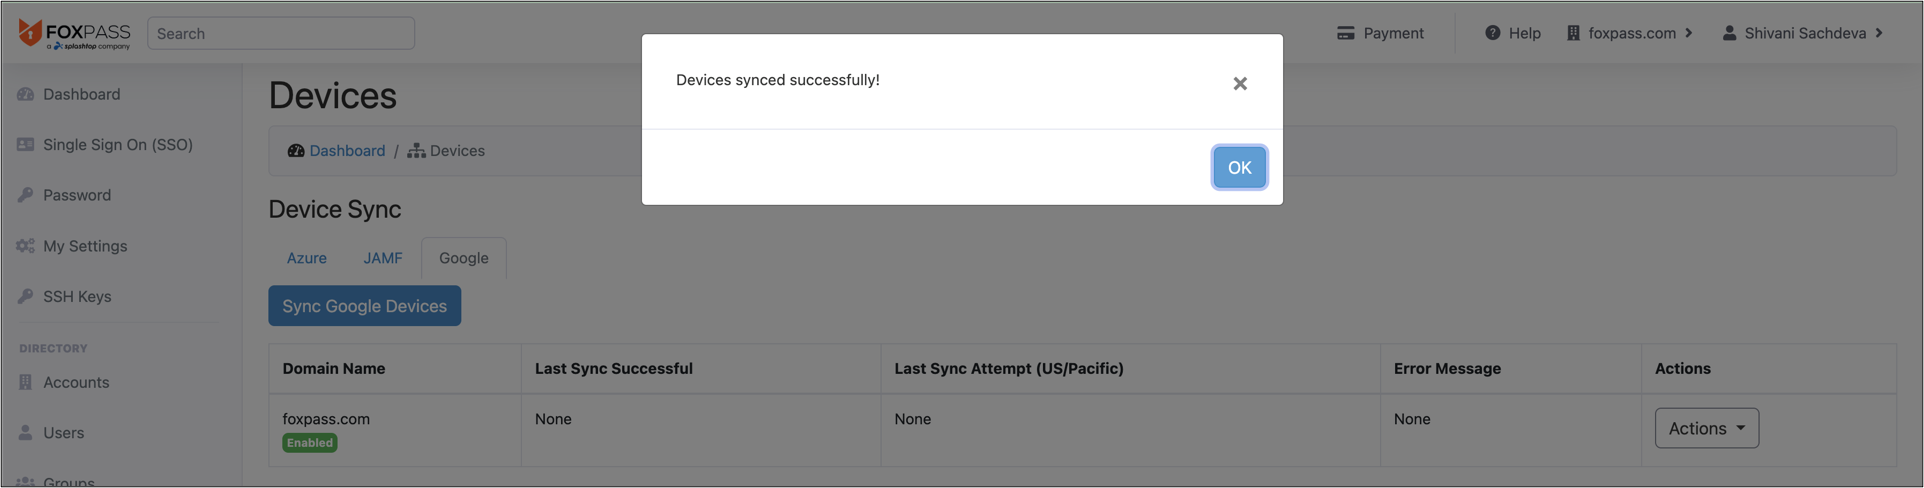The width and height of the screenshot is (1924, 488).
Task: Click the SSH Keys key icon
Action: pos(26,297)
